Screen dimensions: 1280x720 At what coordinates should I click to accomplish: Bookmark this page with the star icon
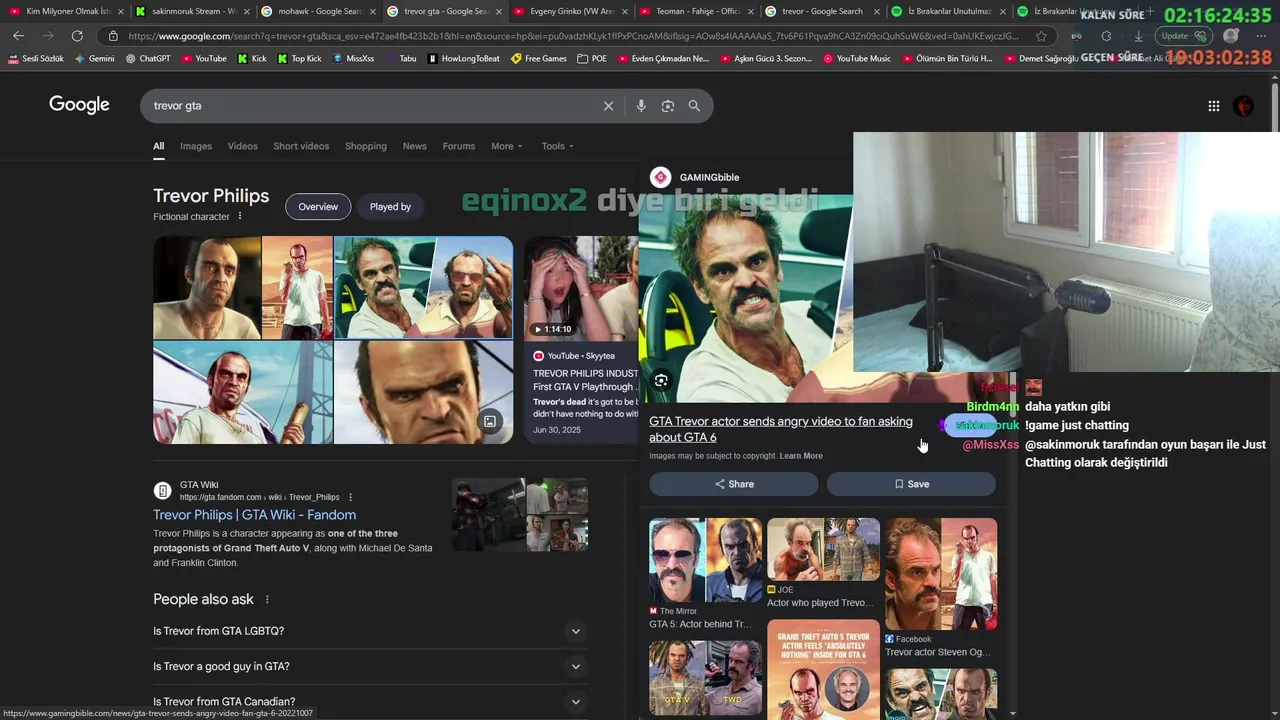coord(1041,36)
